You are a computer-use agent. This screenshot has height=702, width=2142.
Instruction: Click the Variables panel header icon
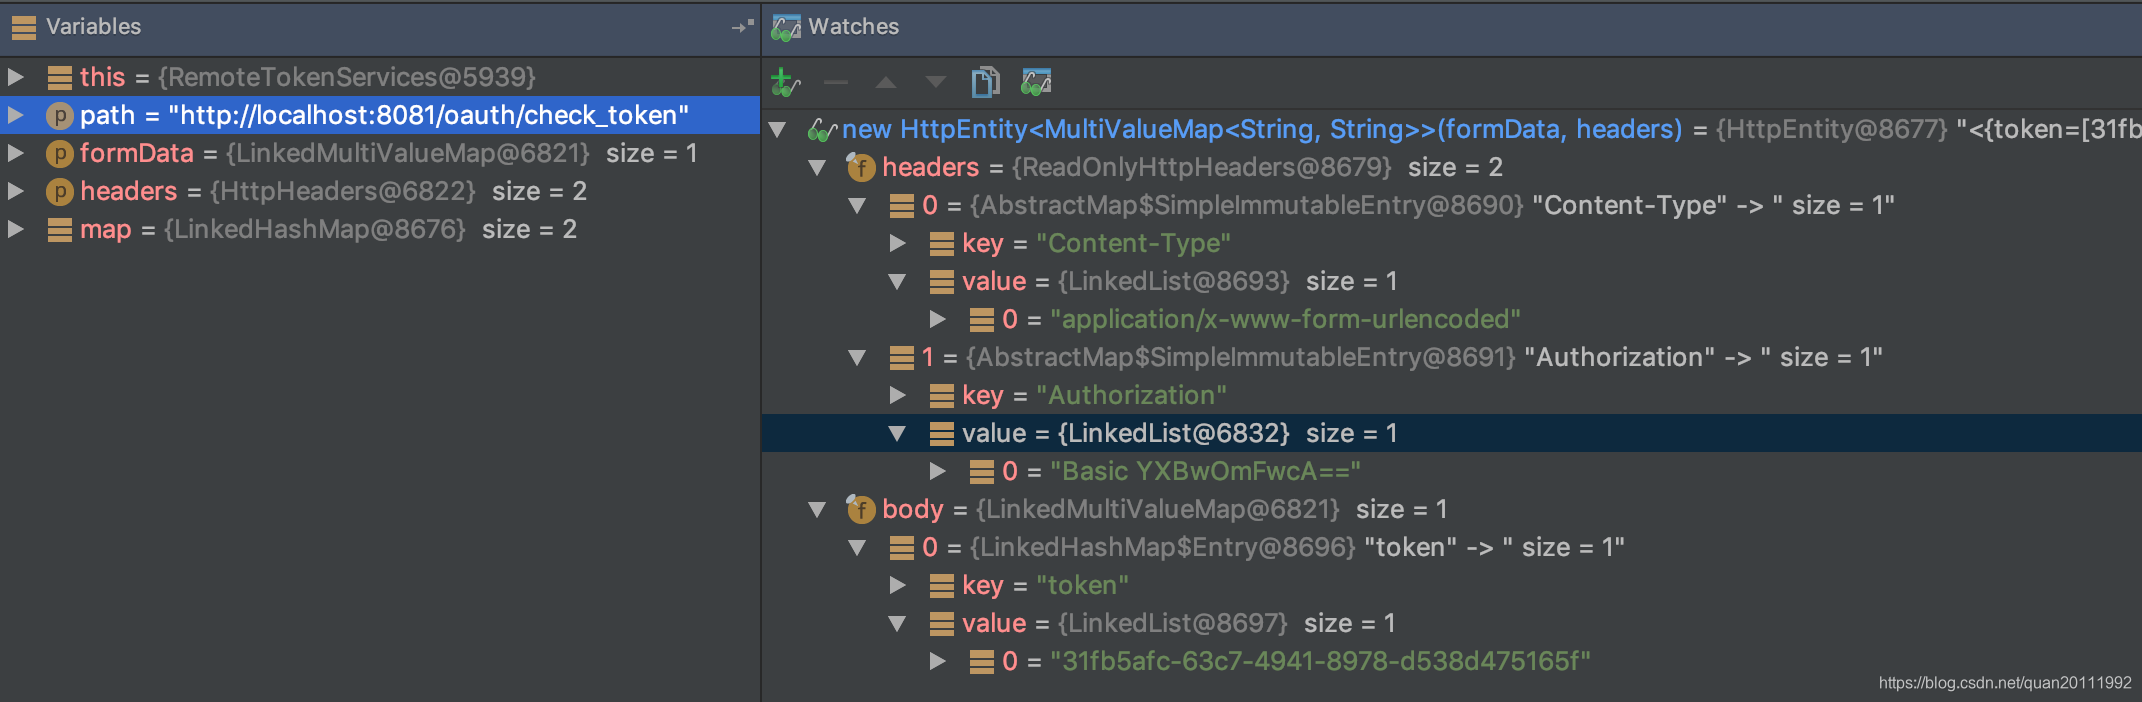(23, 27)
